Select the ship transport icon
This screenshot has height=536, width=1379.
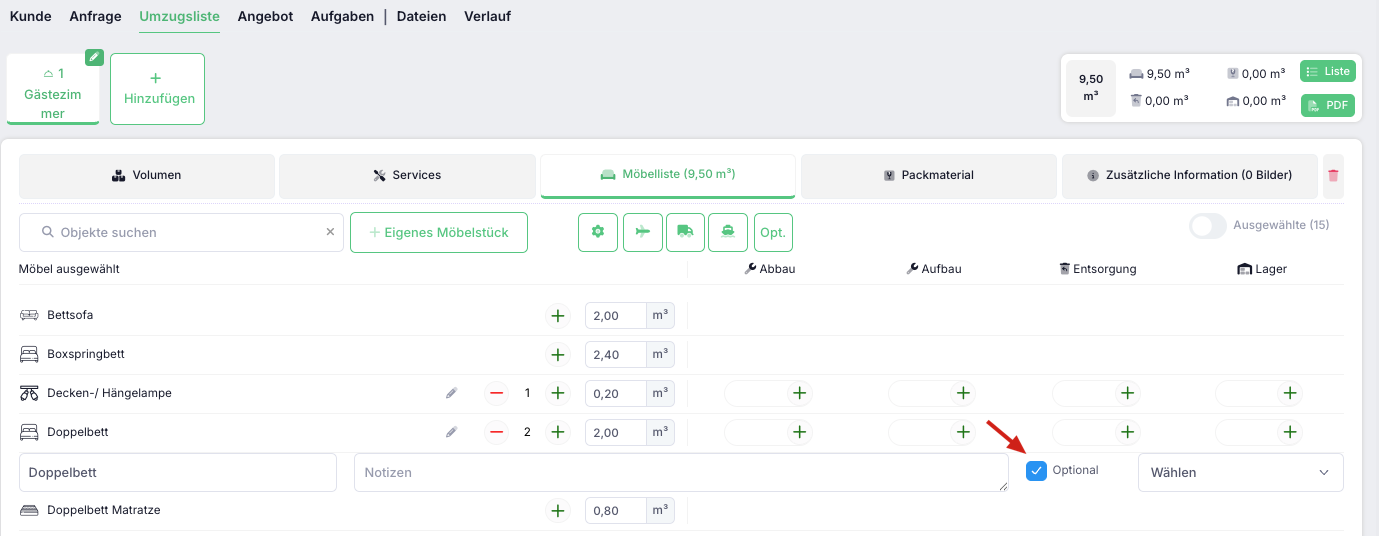[x=728, y=232]
